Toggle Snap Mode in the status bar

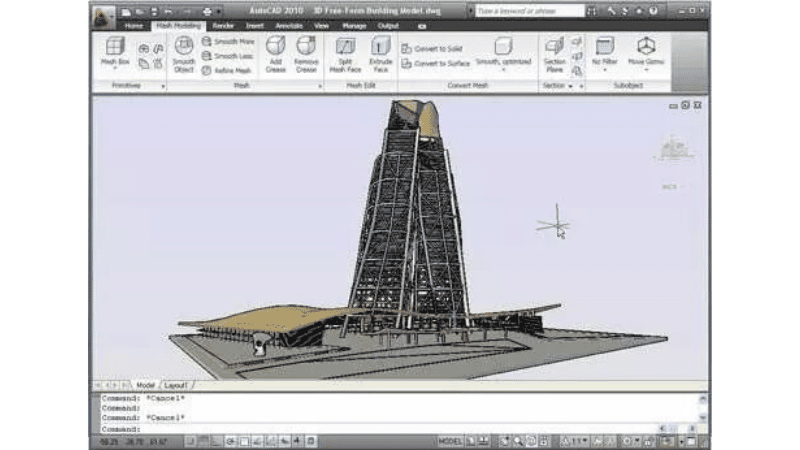pos(190,441)
